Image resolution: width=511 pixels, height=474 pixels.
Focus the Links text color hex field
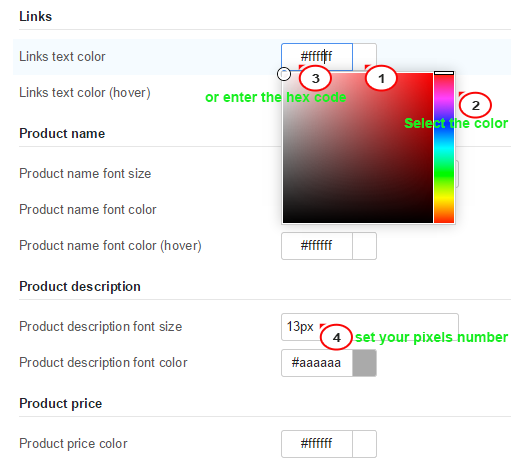tap(317, 57)
